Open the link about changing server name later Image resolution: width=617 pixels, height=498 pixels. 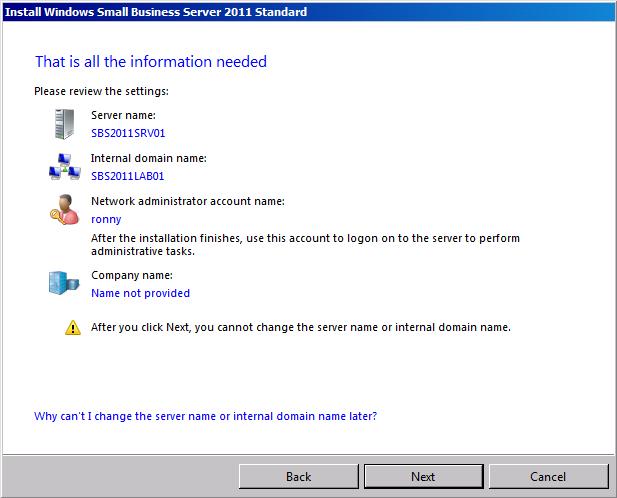205,416
